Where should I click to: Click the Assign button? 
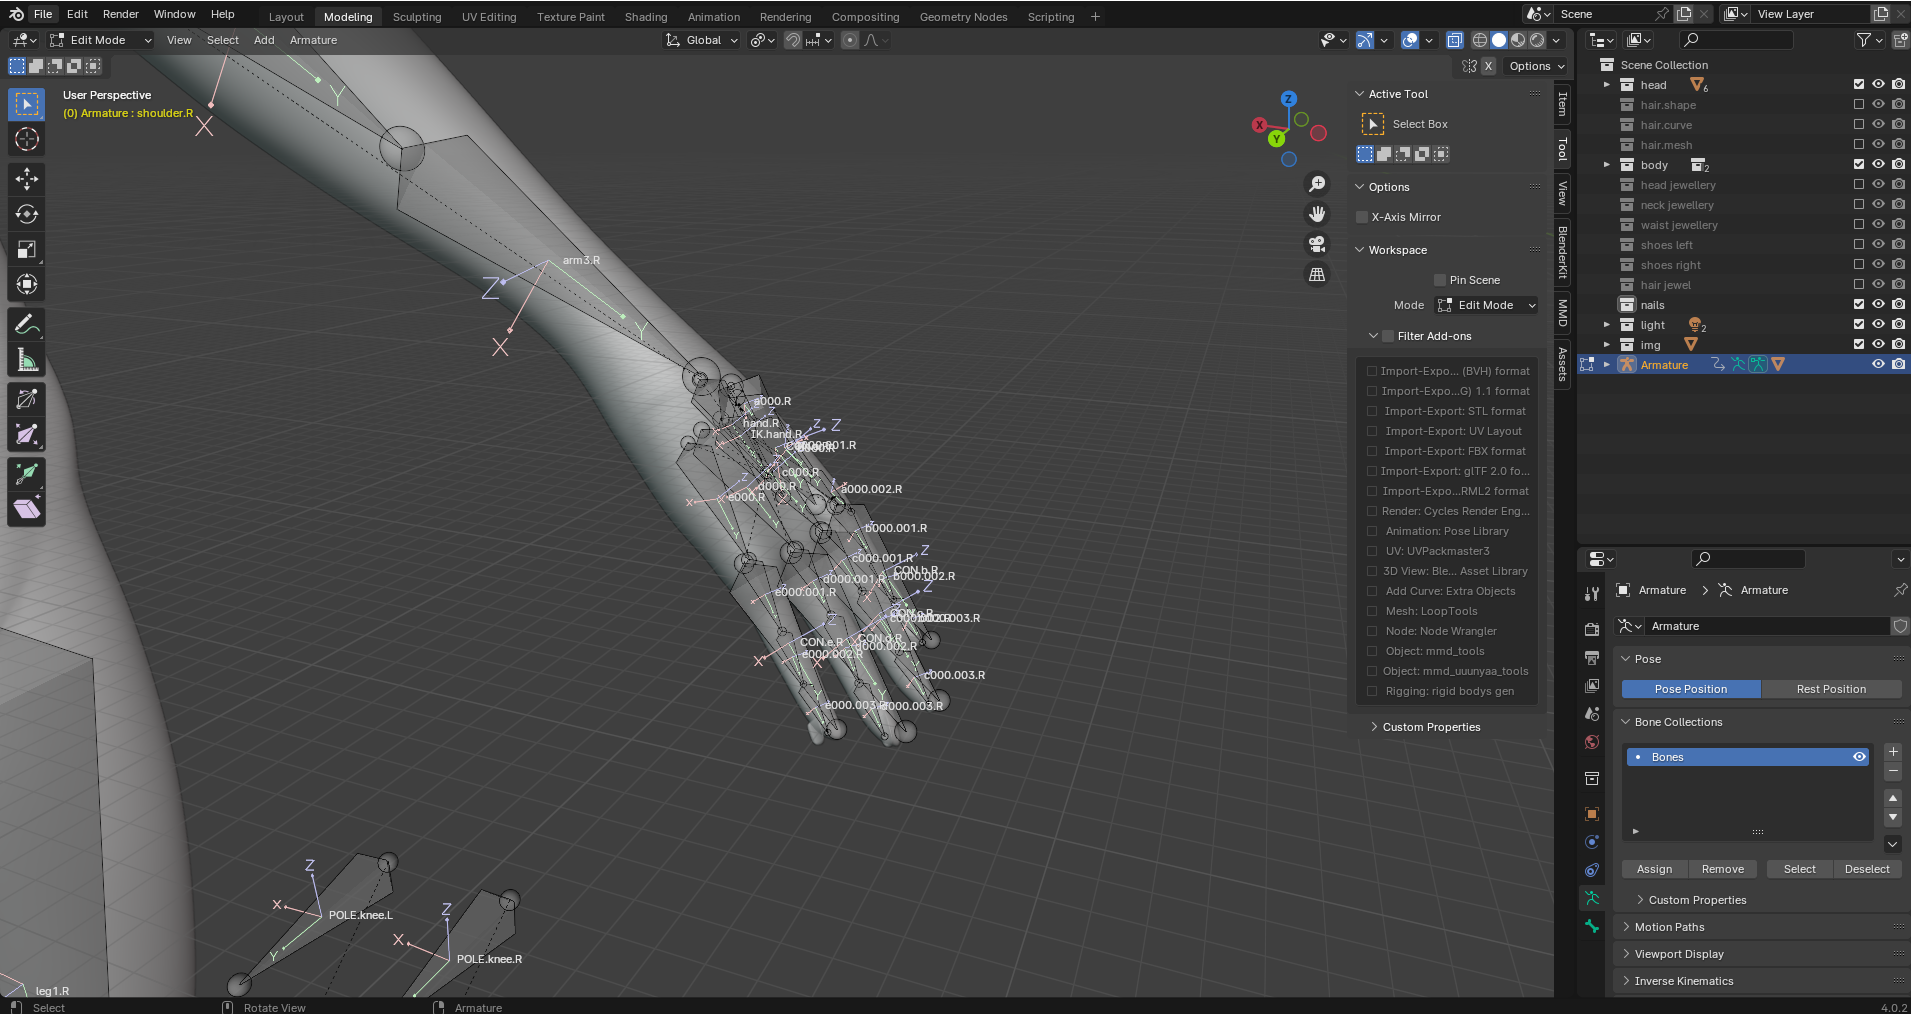(1654, 869)
